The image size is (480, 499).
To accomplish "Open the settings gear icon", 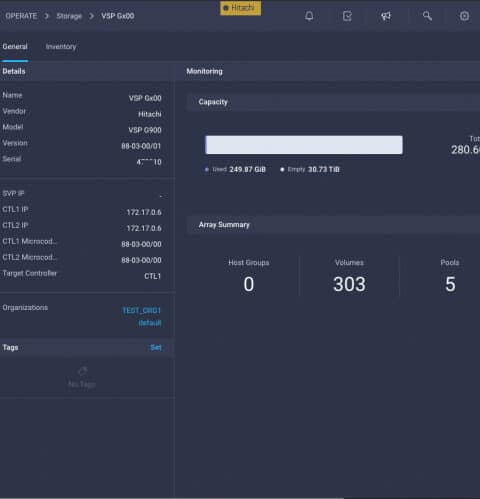I will pos(464,16).
